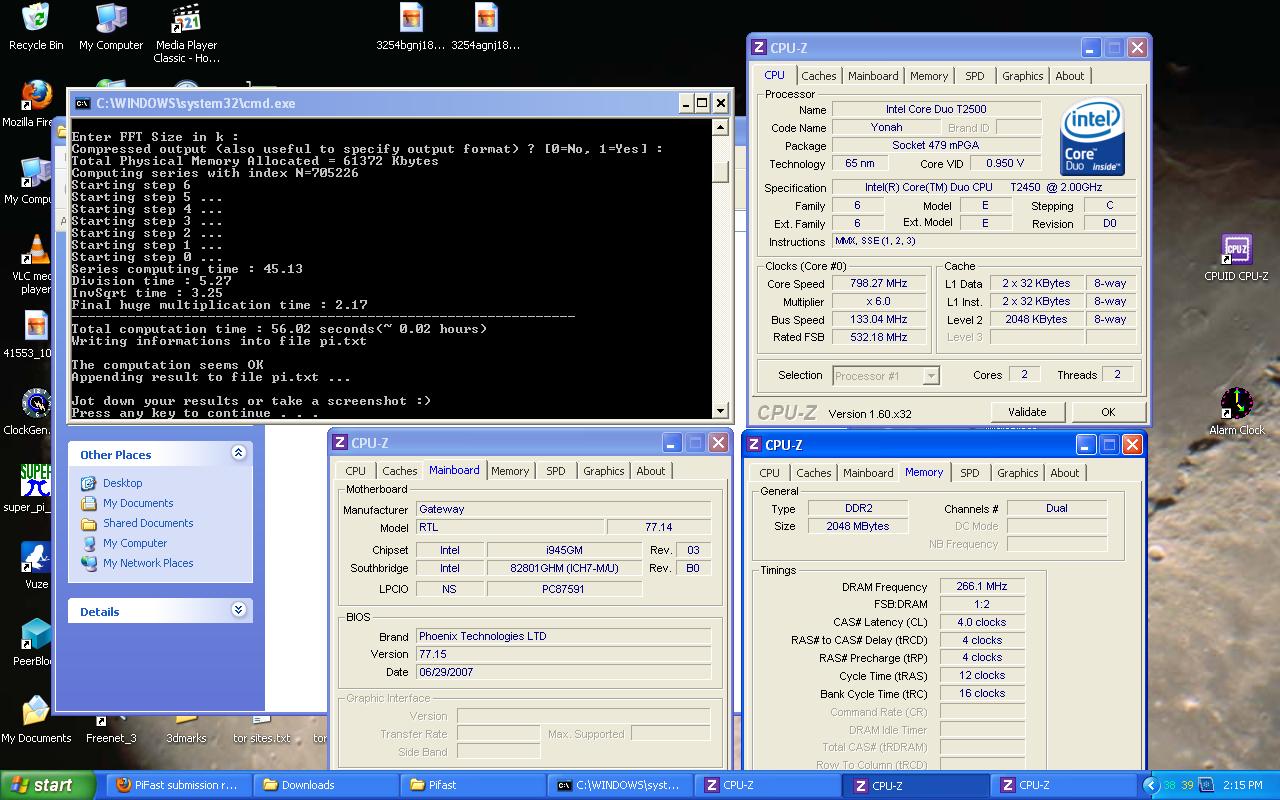The width and height of the screenshot is (1280, 800).
Task: Open the Windows start menu
Action: click(48, 785)
